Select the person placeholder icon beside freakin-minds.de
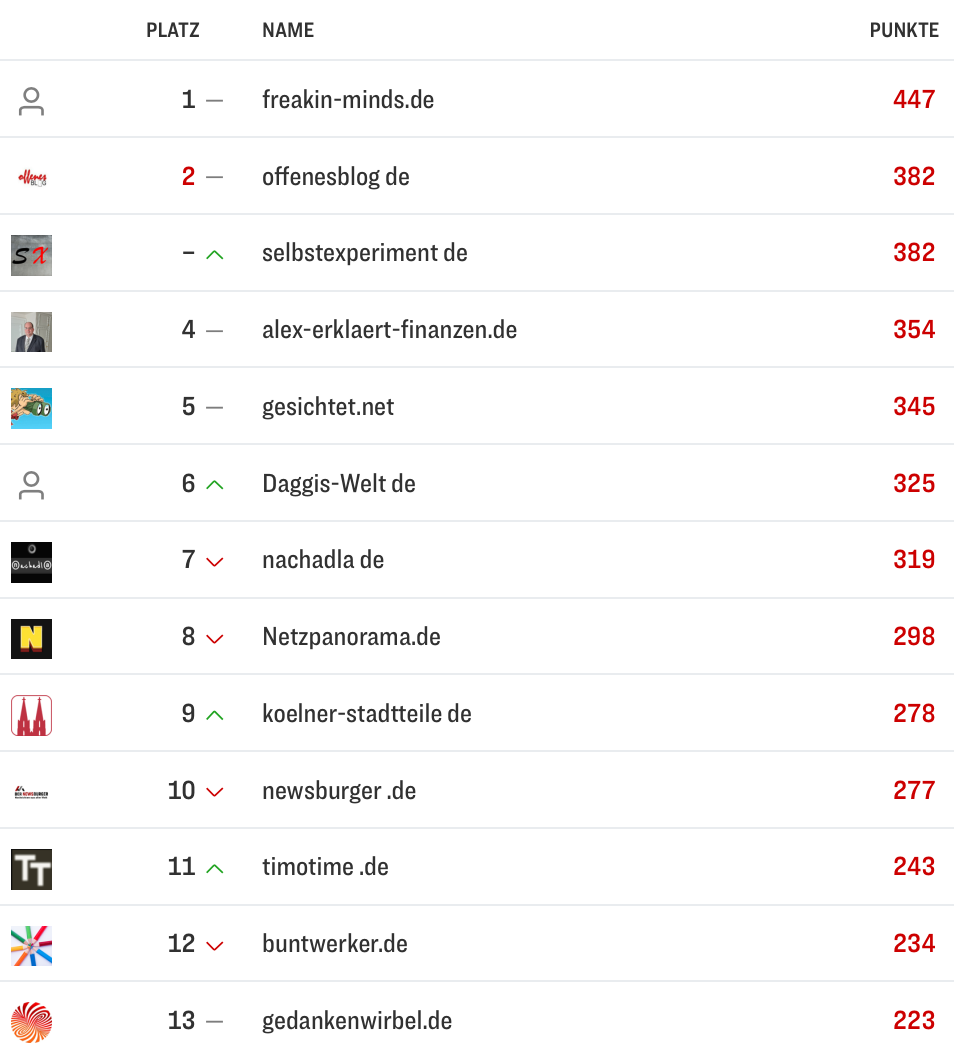The width and height of the screenshot is (954, 1056). (31, 100)
